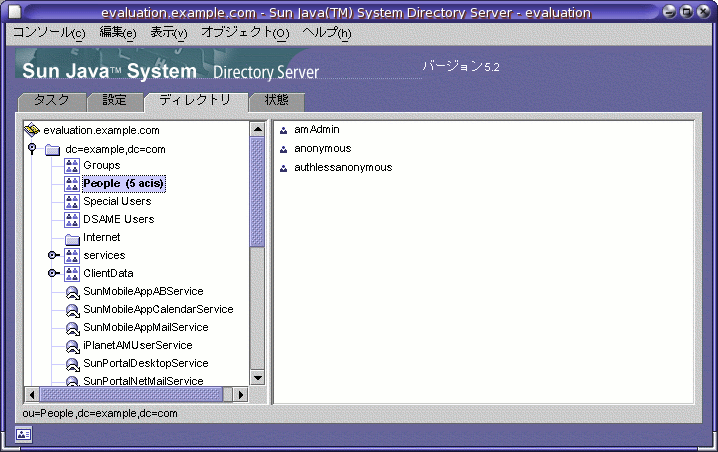
Task: Click the dc=example,dc=com folder icon
Action: pyautogui.click(x=53, y=149)
